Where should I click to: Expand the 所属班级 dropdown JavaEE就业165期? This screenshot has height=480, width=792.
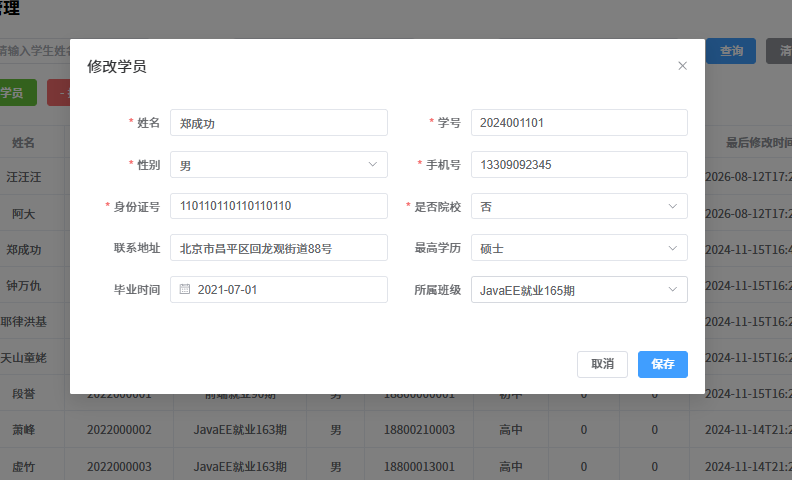[579, 290]
